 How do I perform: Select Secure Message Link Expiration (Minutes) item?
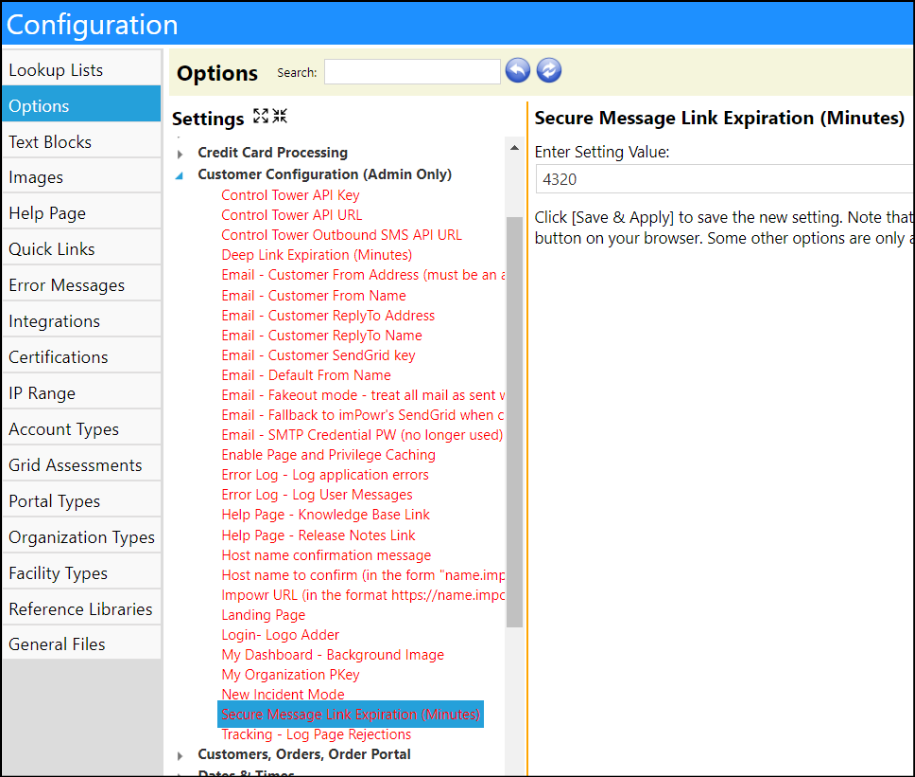(350, 714)
